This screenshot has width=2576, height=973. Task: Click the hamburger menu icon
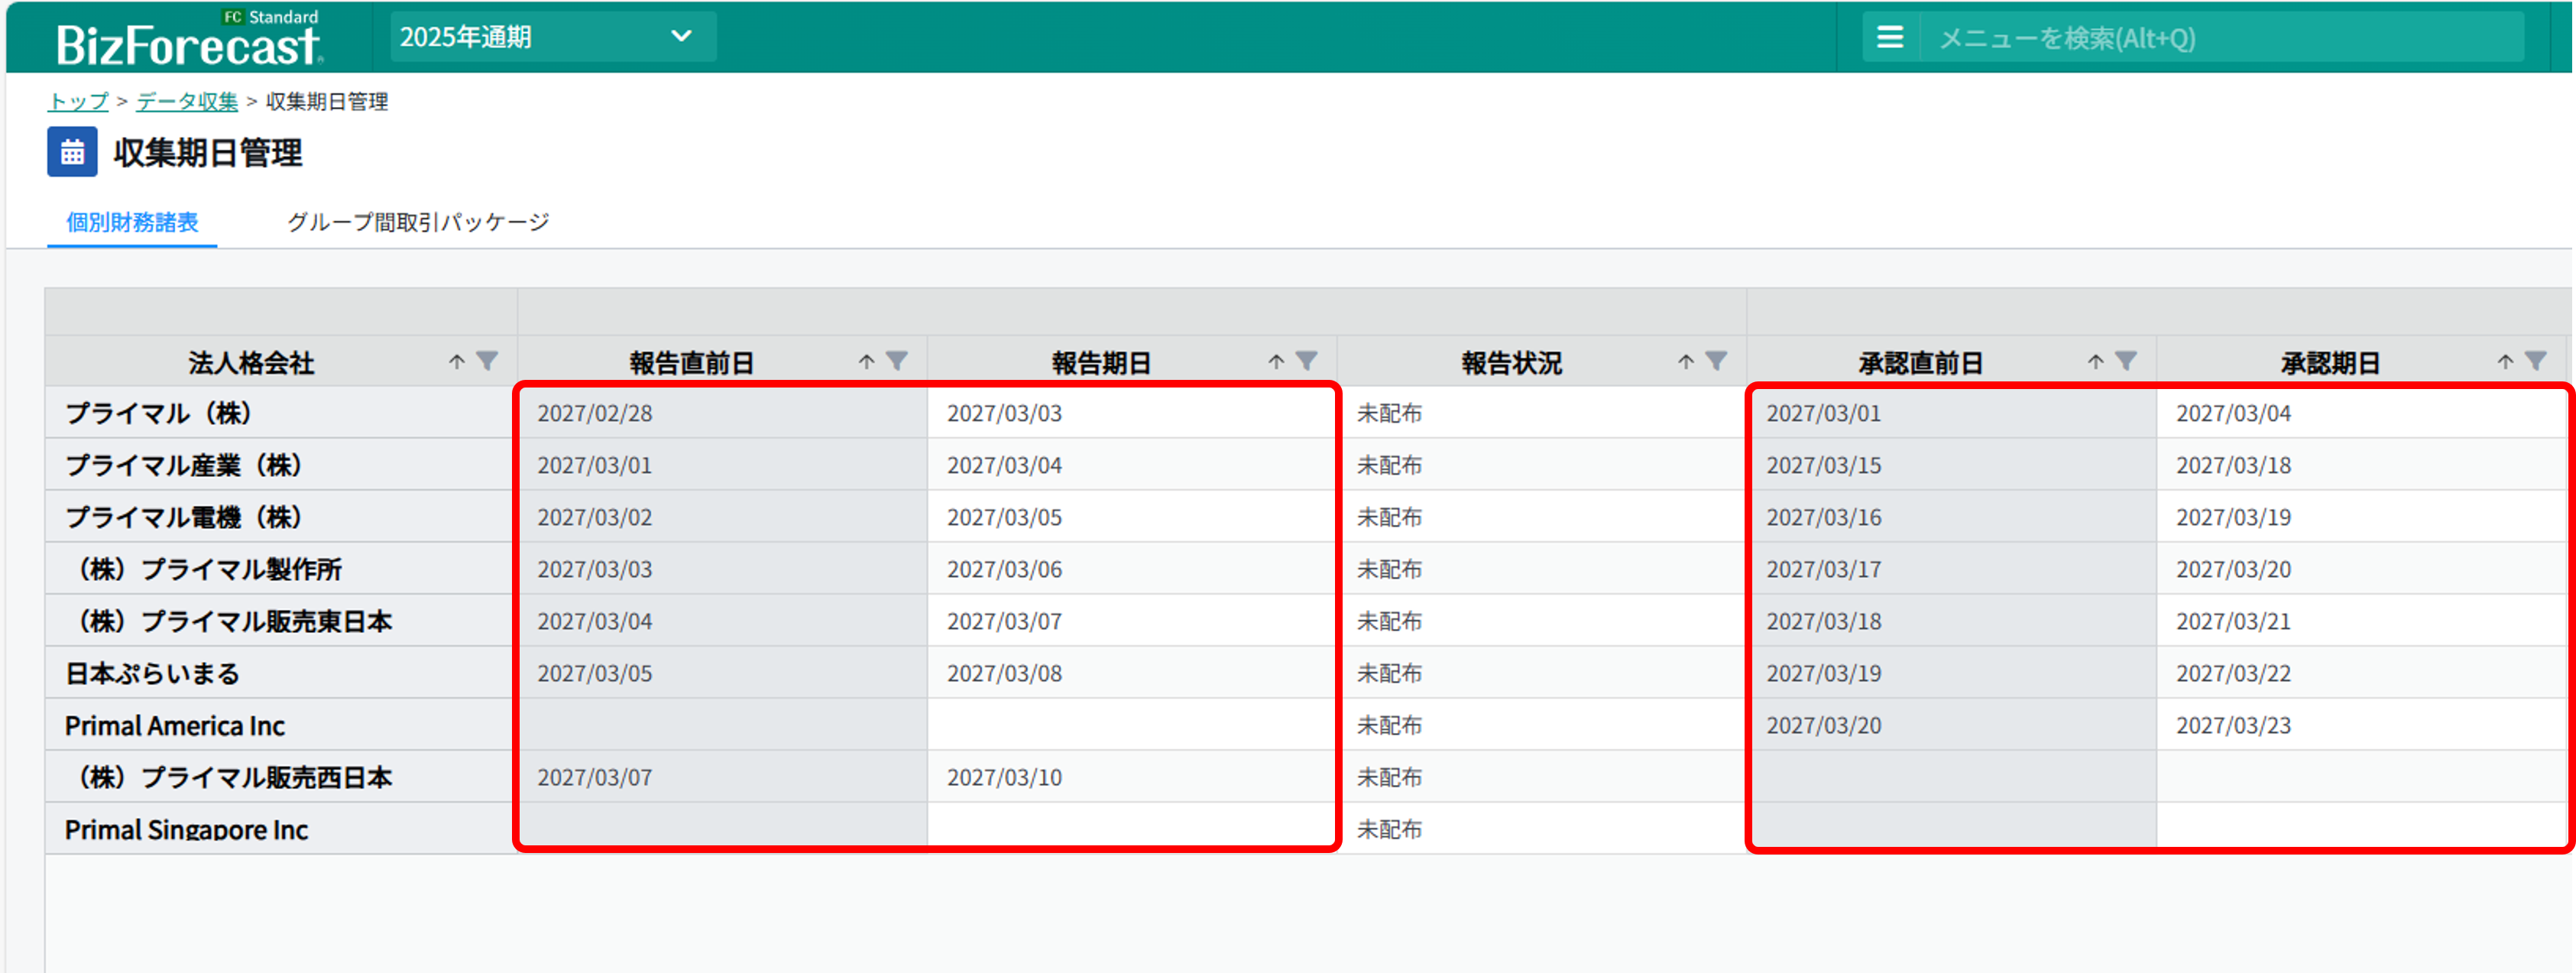point(1889,38)
